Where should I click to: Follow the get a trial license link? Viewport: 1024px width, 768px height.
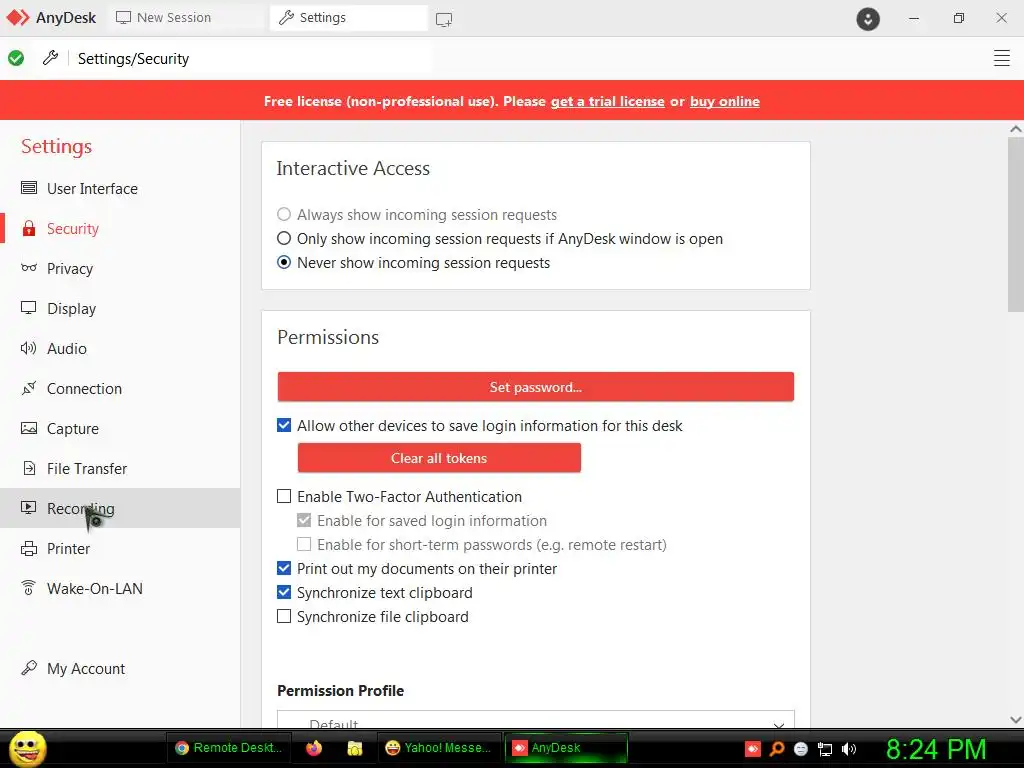607,101
